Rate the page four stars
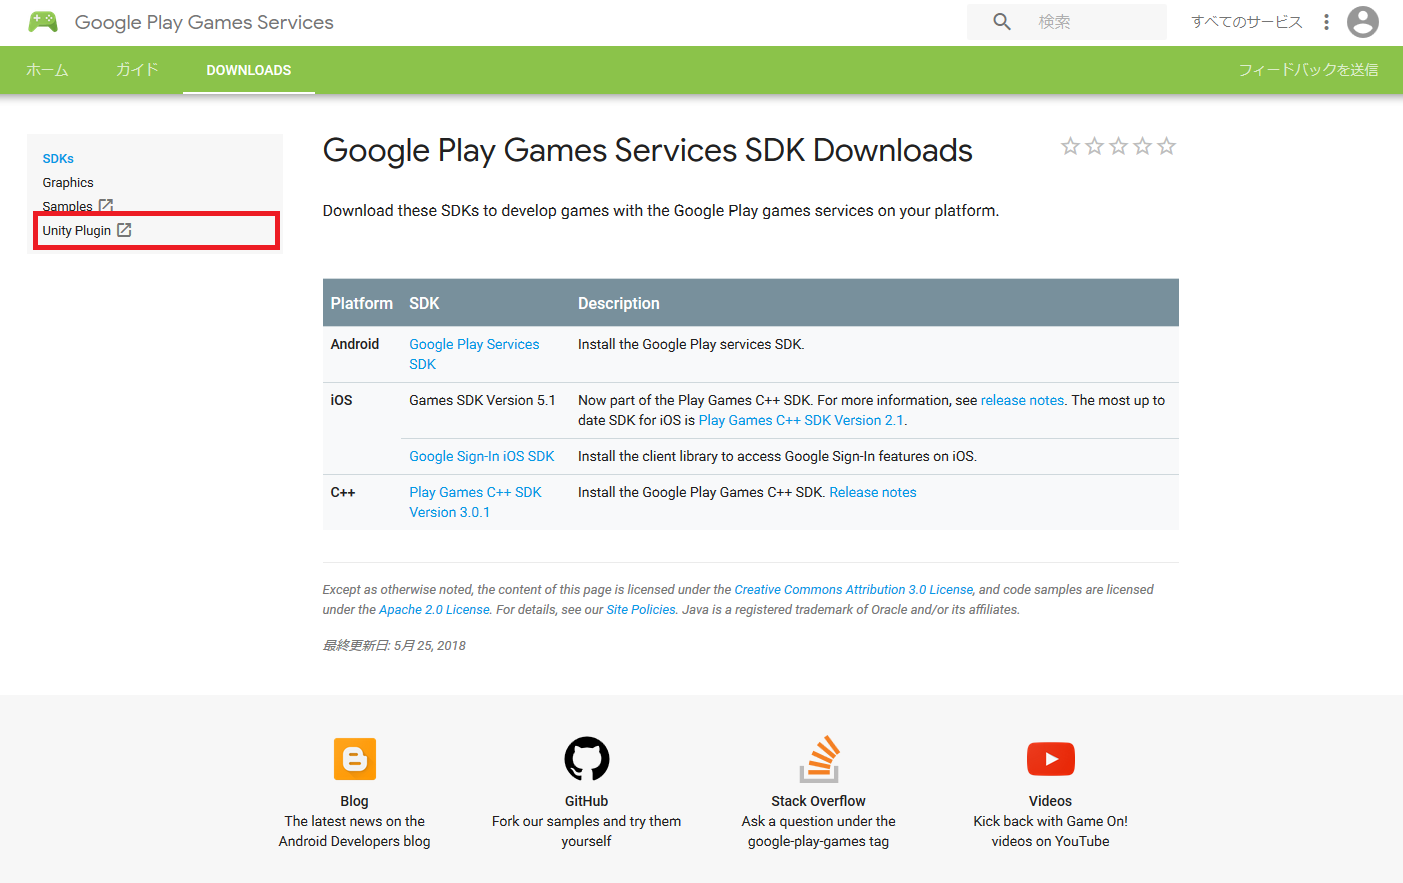Screen dimensions: 1403x883 coord(1142,146)
